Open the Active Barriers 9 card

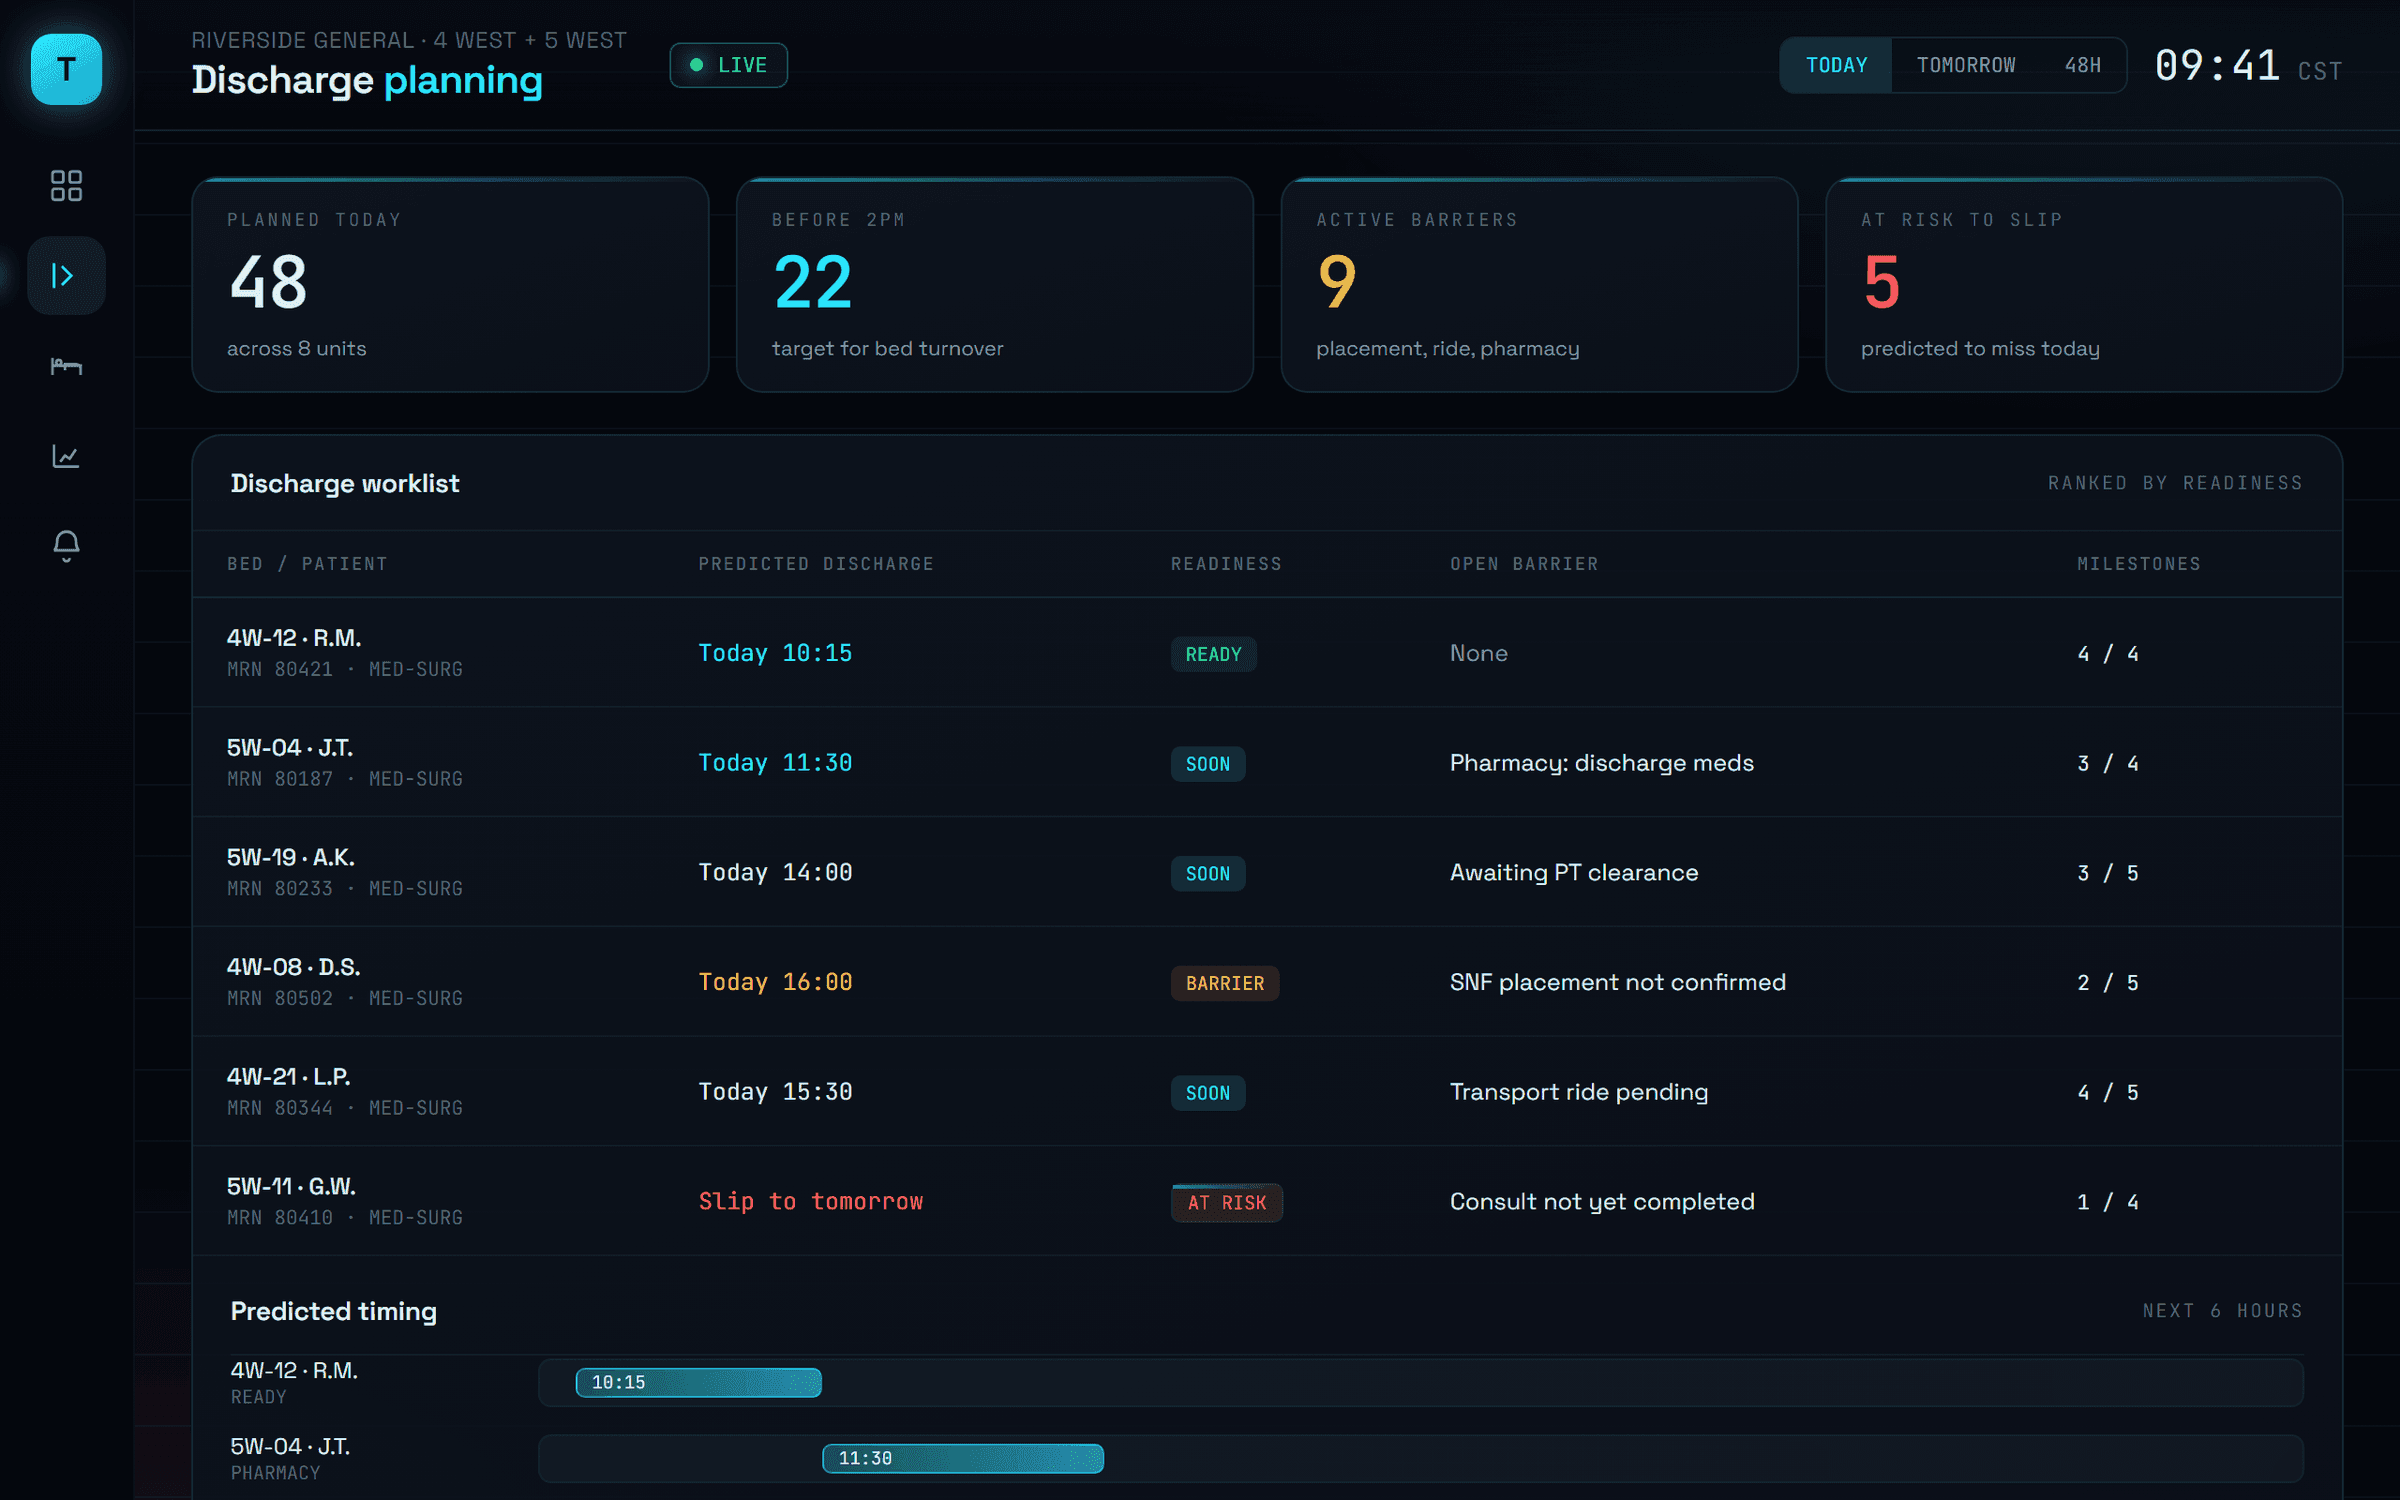point(1540,285)
